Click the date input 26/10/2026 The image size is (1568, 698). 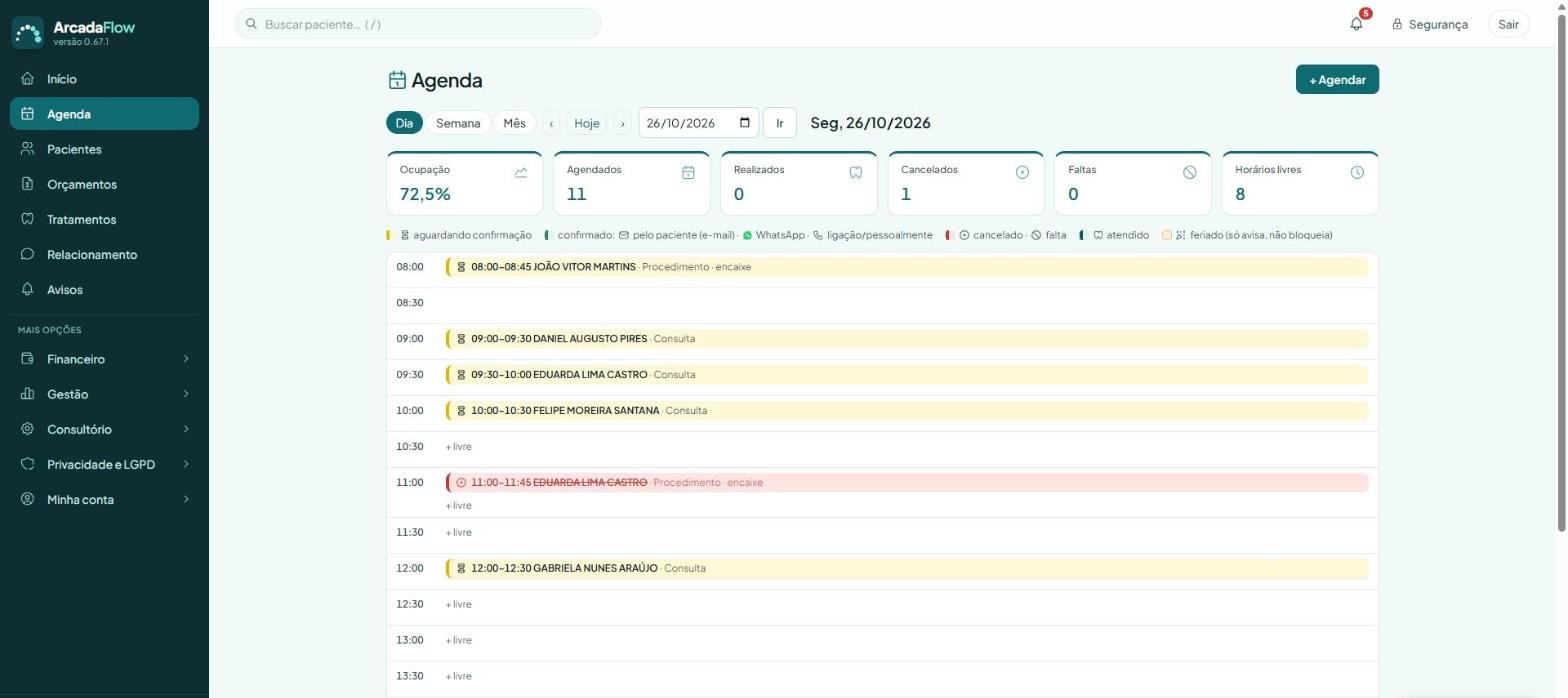click(x=698, y=123)
